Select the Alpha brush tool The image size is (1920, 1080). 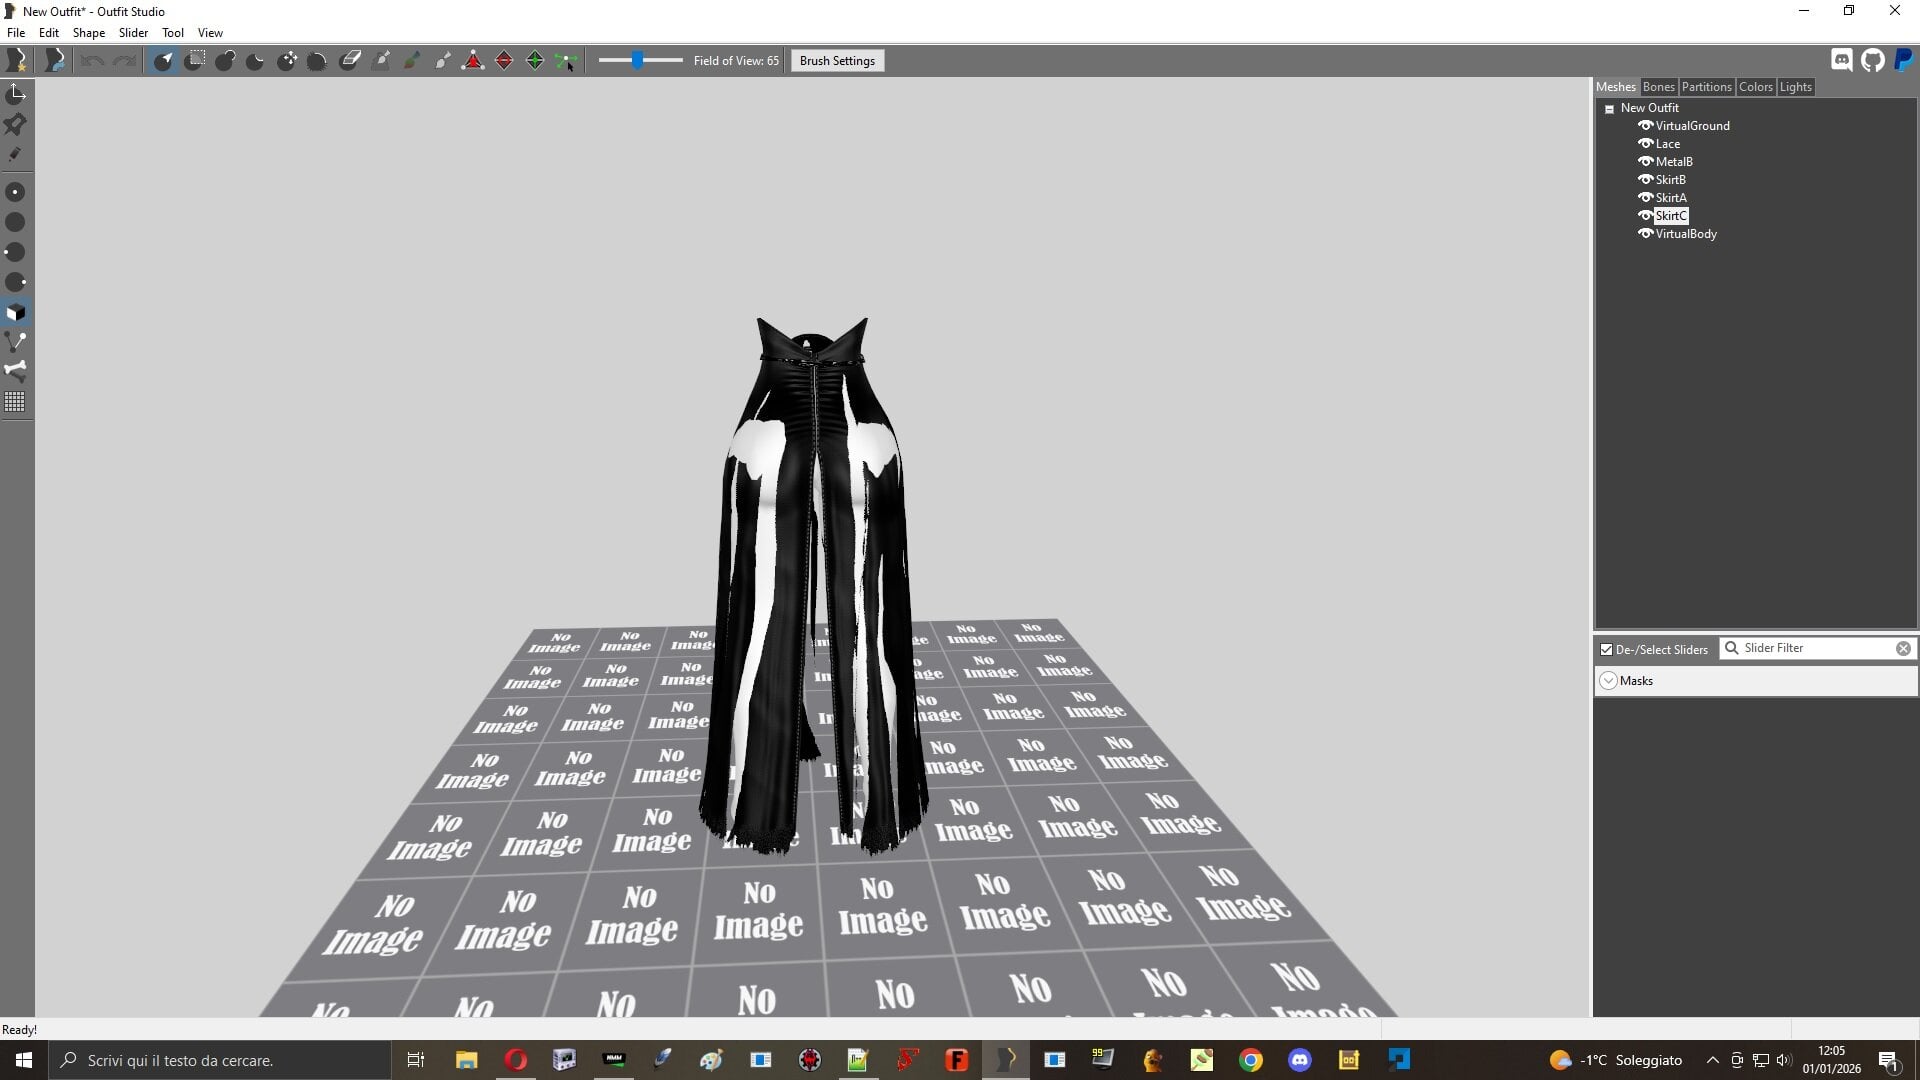[442, 61]
